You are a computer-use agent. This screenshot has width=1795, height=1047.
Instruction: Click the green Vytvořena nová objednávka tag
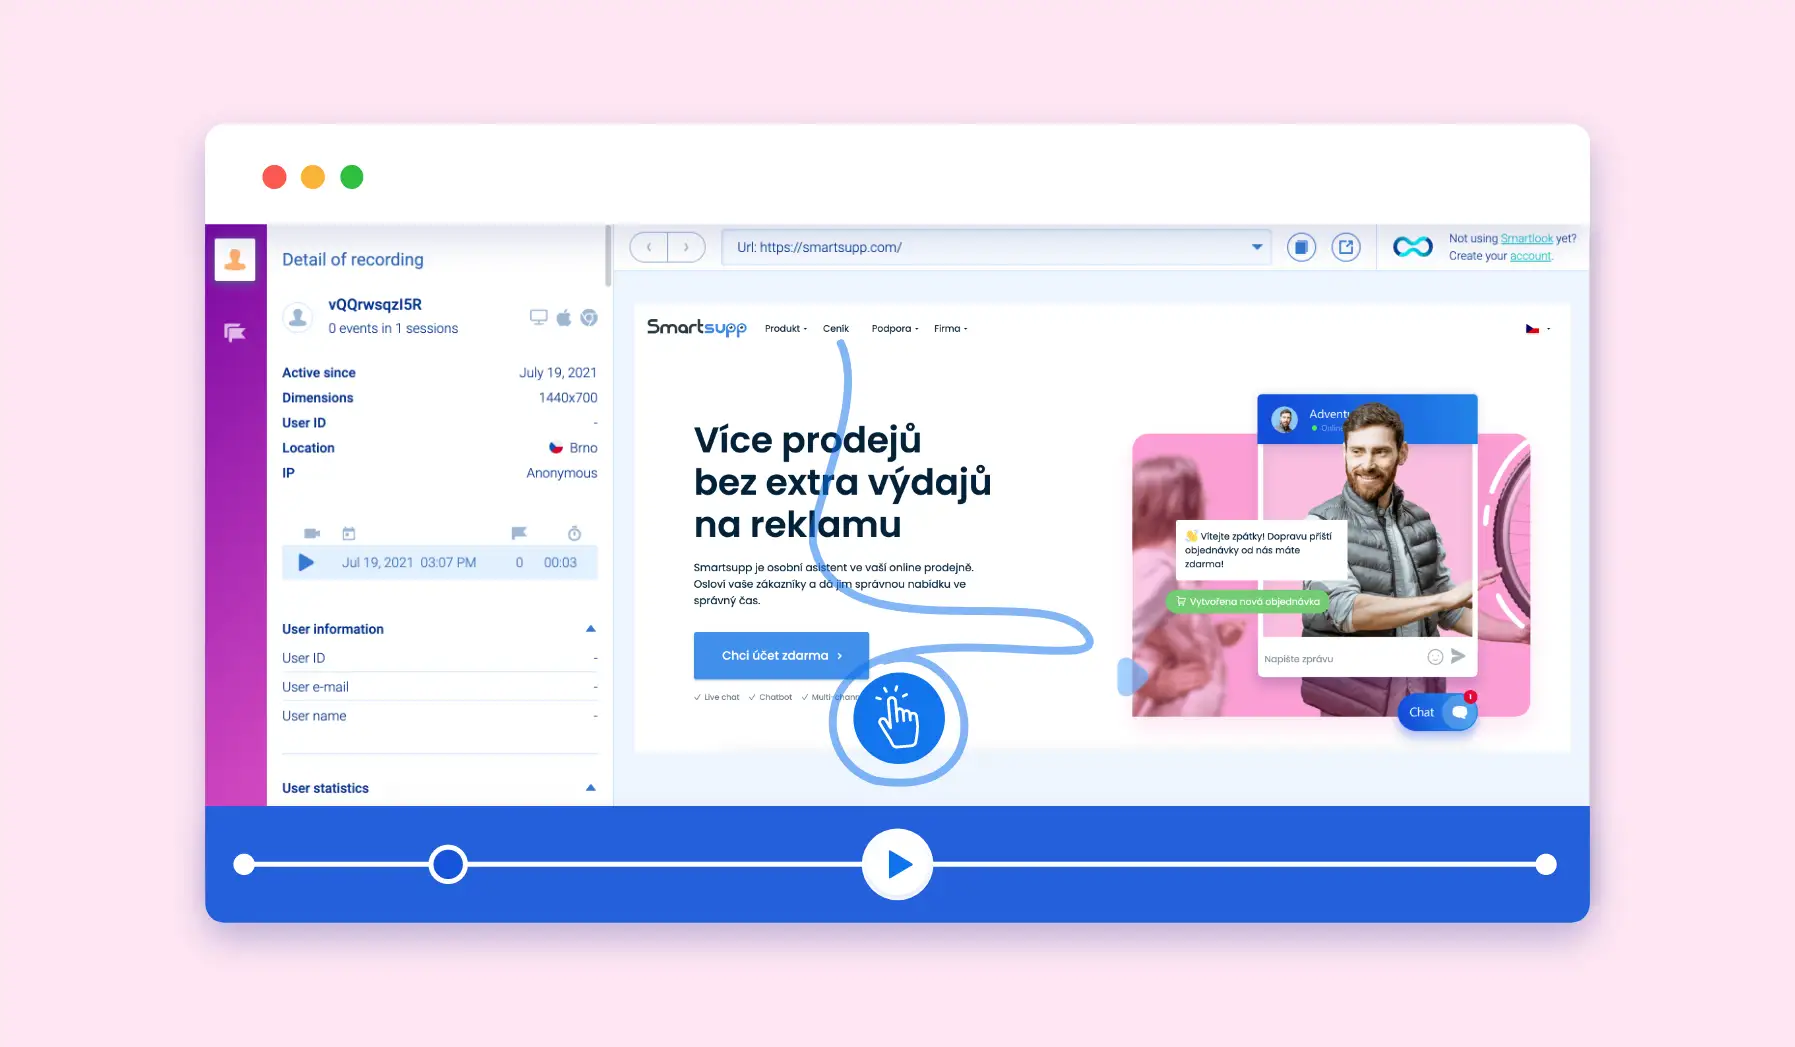tap(1248, 602)
